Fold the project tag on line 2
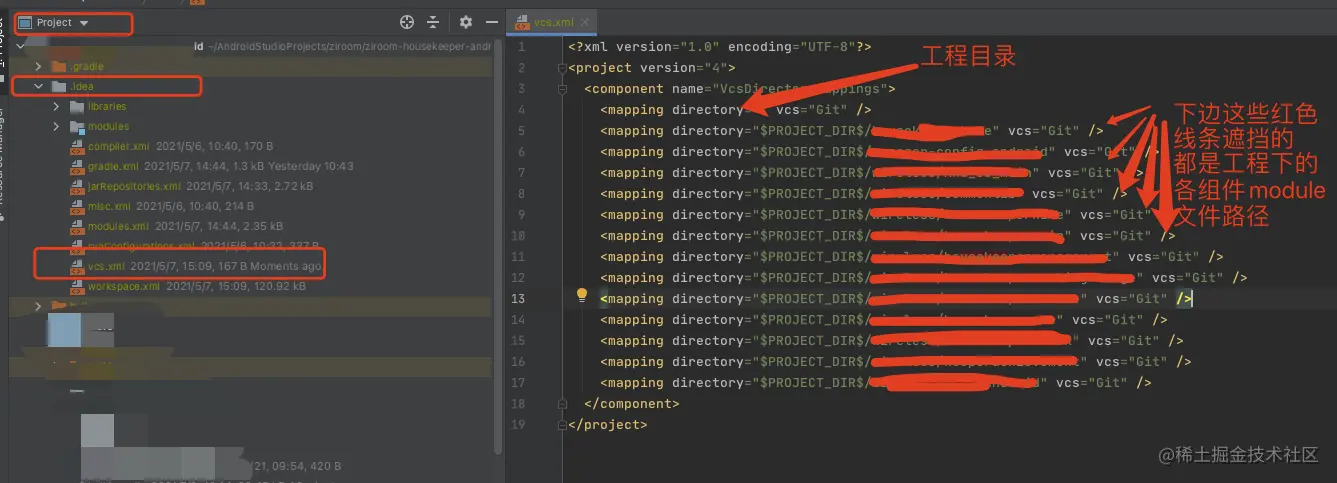Image resolution: width=1337 pixels, height=483 pixels. tap(562, 68)
